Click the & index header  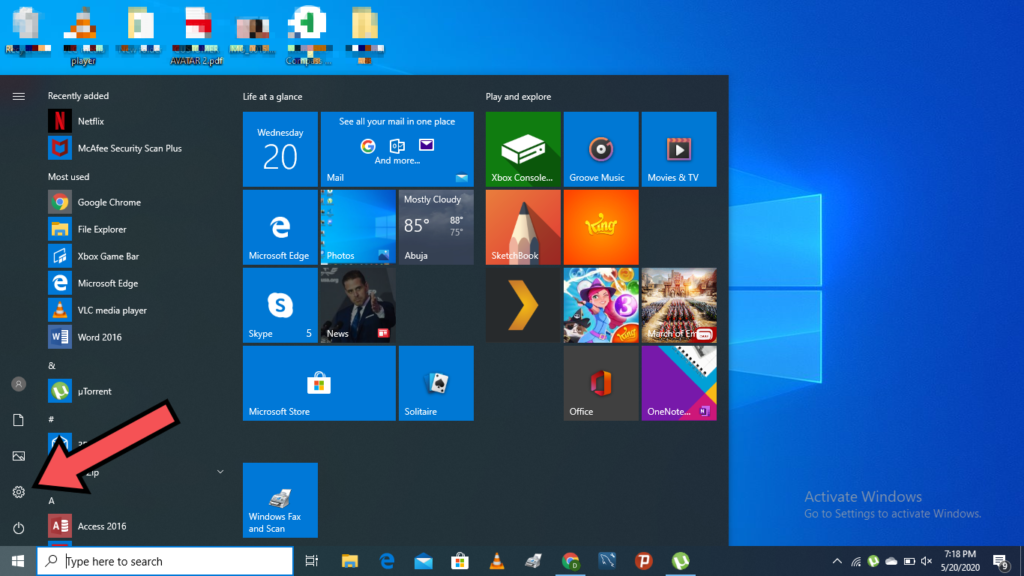pos(52,366)
